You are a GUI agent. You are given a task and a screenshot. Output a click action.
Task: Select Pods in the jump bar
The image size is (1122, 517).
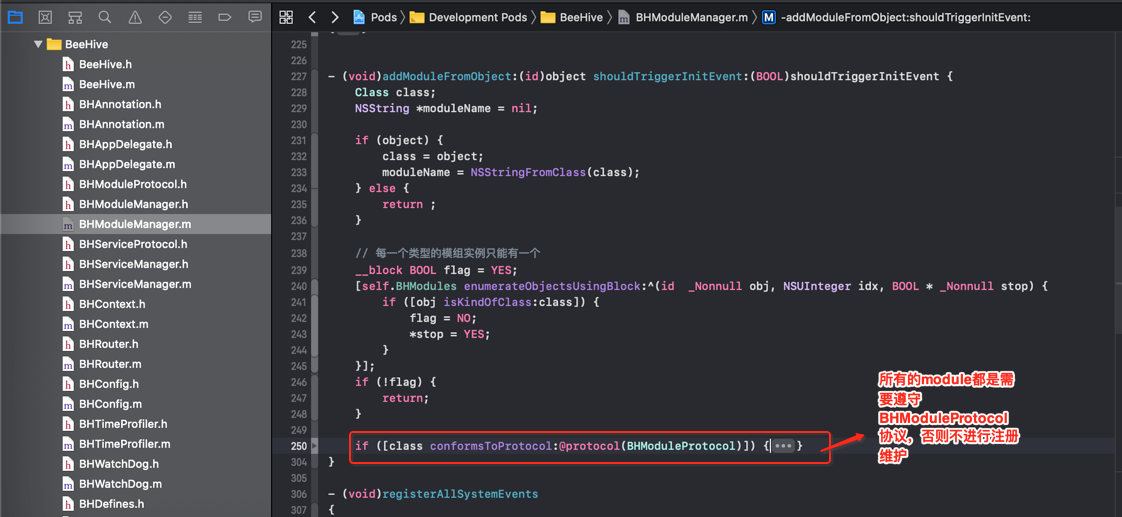[x=375, y=17]
